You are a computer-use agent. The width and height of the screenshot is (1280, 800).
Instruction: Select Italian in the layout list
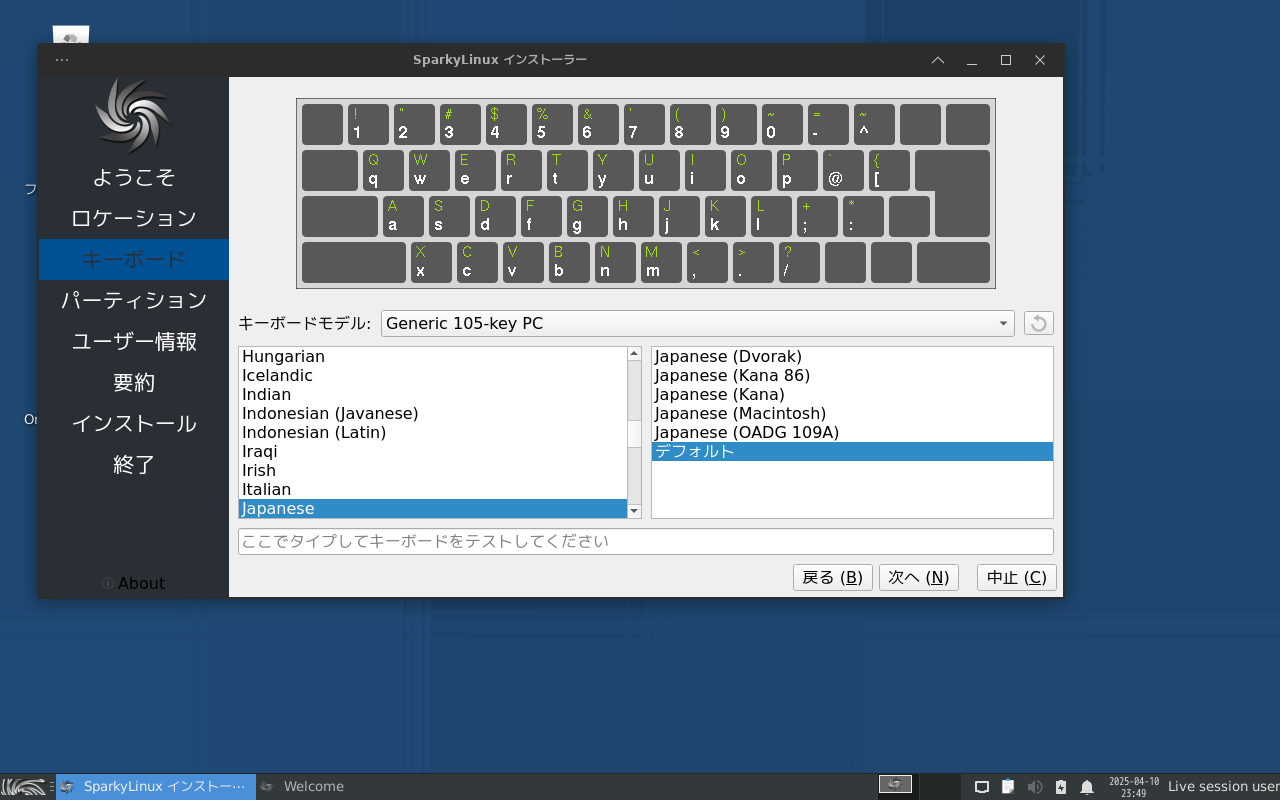tap(433, 489)
